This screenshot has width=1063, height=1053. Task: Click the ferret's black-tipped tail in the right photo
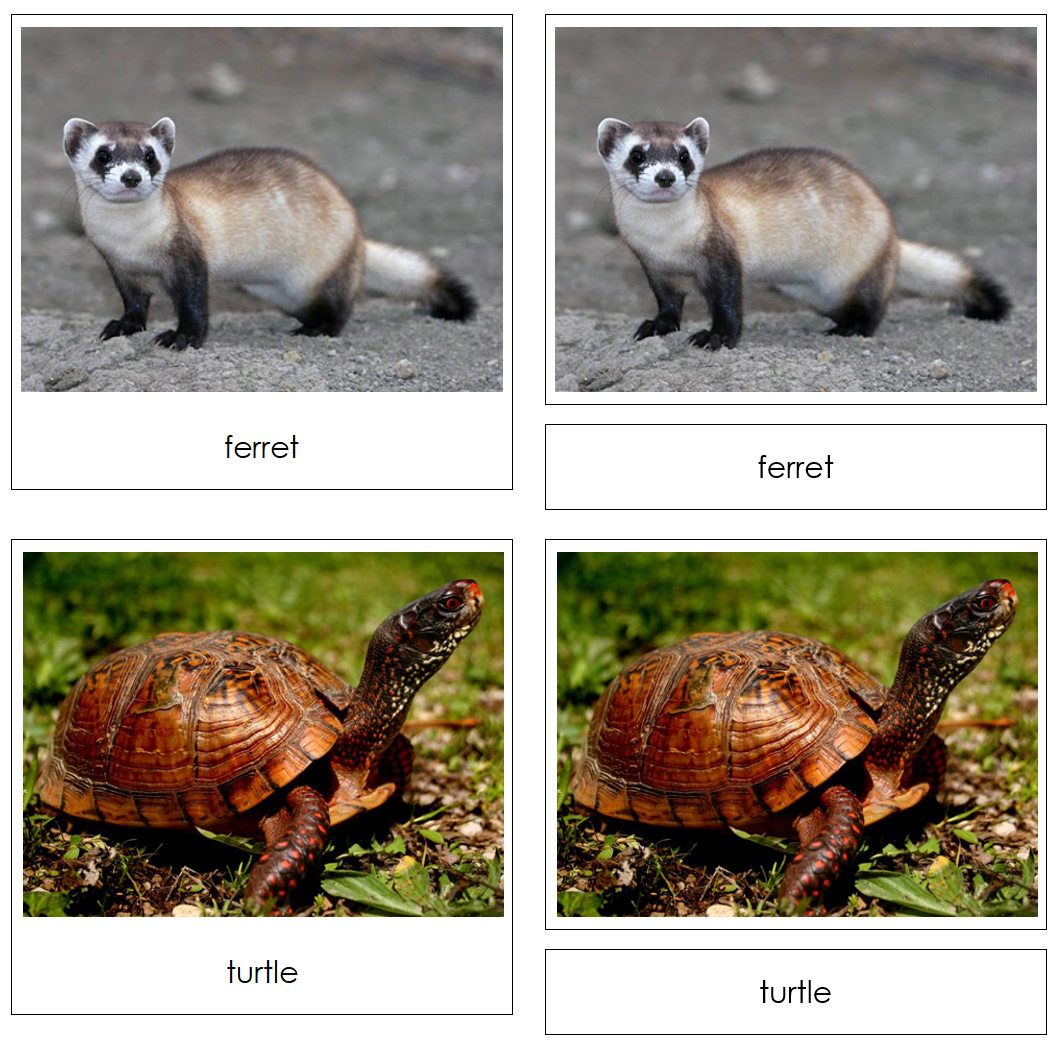(955, 279)
